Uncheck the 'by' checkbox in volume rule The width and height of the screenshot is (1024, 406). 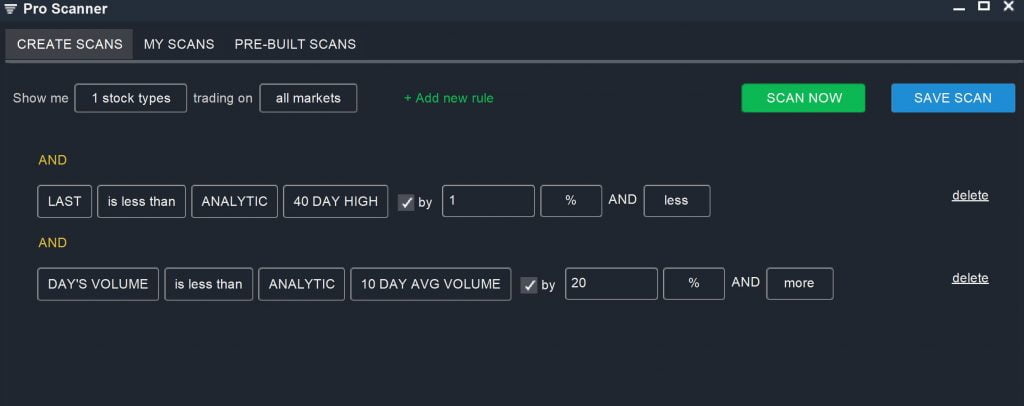click(529, 285)
